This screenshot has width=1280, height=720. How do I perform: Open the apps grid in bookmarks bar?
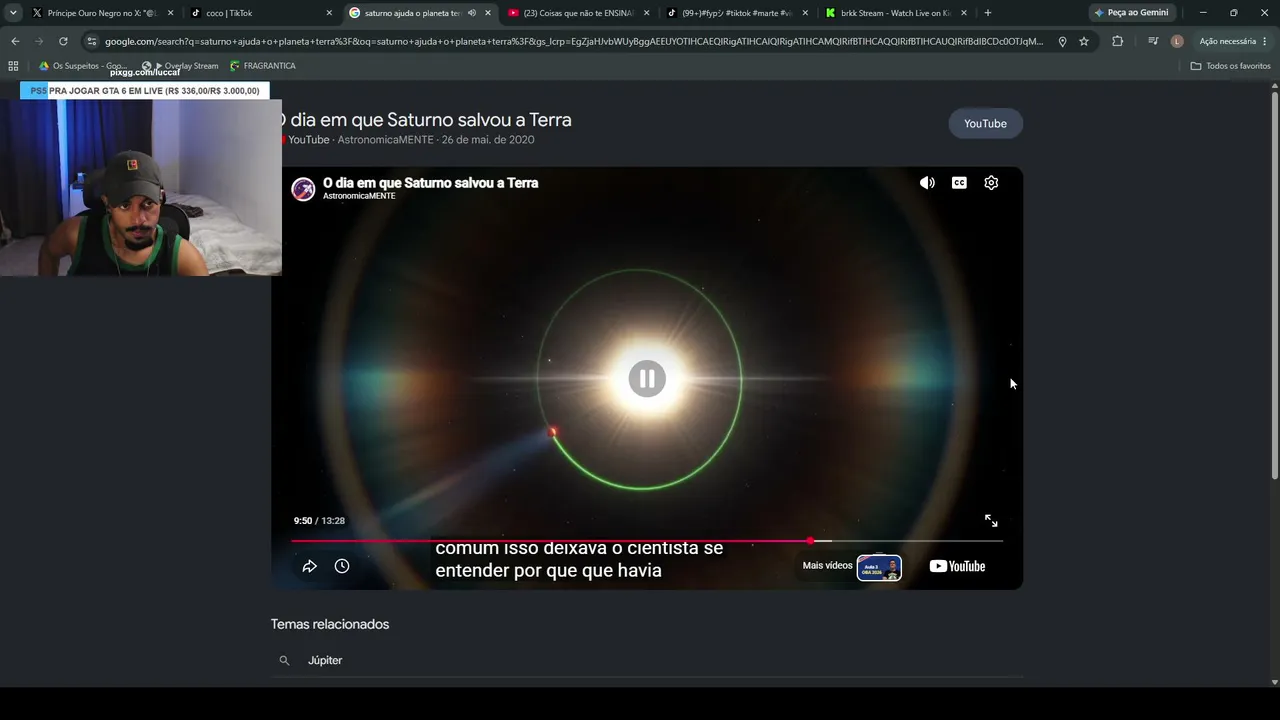coord(13,66)
